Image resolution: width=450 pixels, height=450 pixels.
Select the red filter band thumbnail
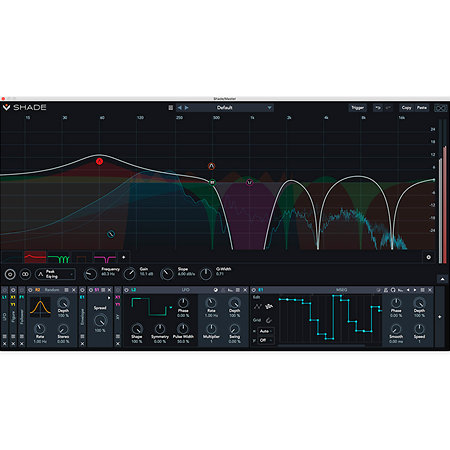click(x=35, y=257)
